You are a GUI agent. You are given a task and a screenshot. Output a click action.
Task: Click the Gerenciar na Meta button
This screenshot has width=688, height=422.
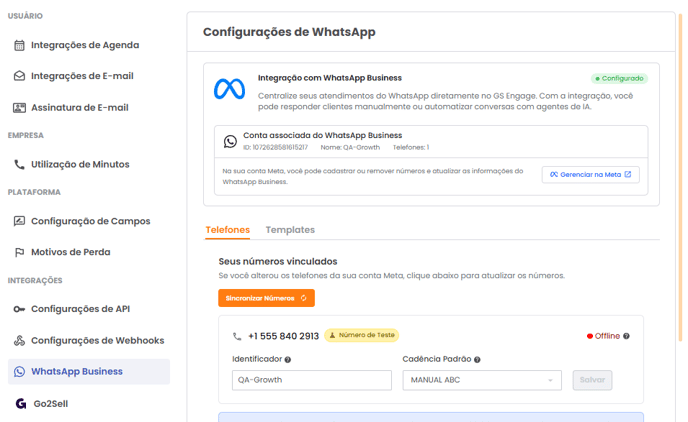(590, 174)
